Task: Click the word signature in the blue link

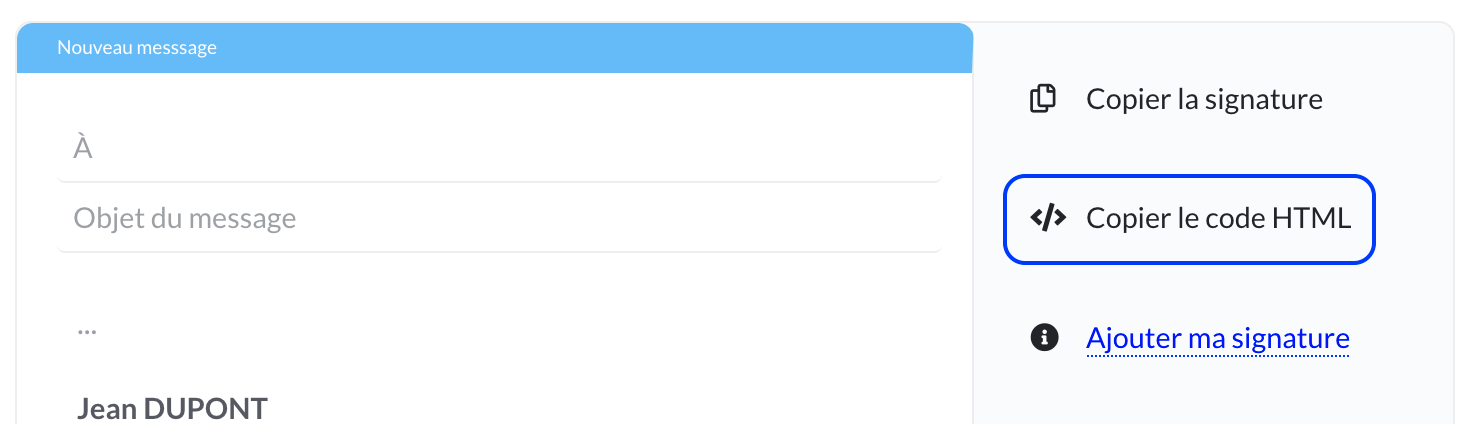Action: [x=1290, y=338]
